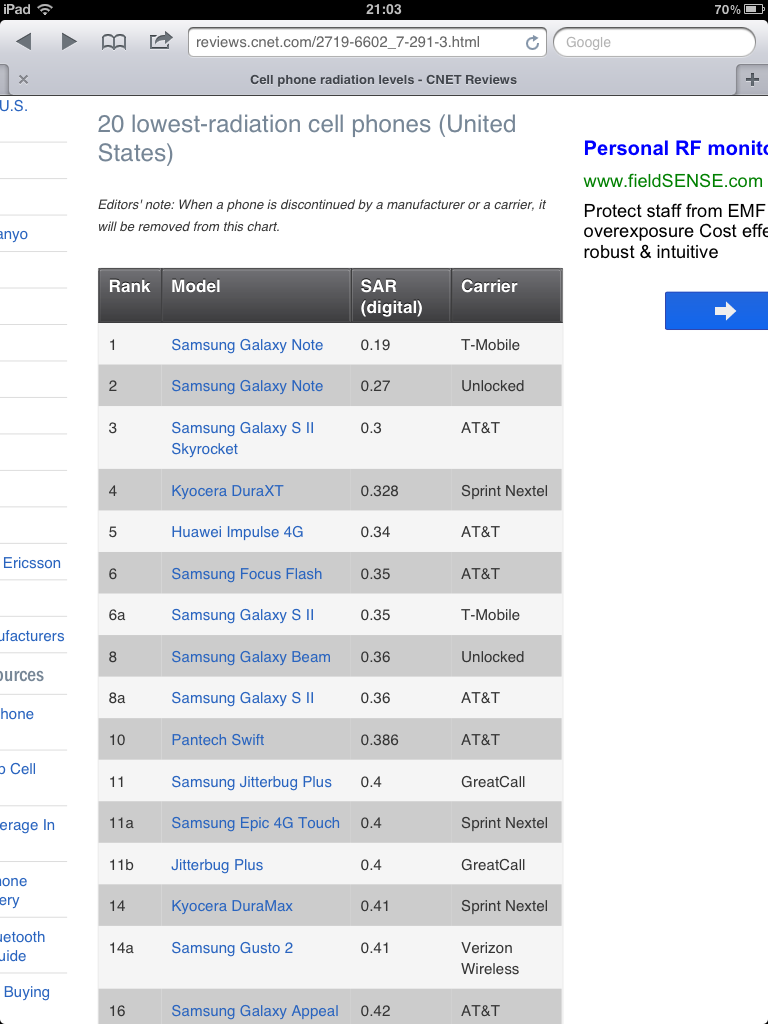Click the 0.19 SAR value
The image size is (768, 1024).
(x=376, y=345)
